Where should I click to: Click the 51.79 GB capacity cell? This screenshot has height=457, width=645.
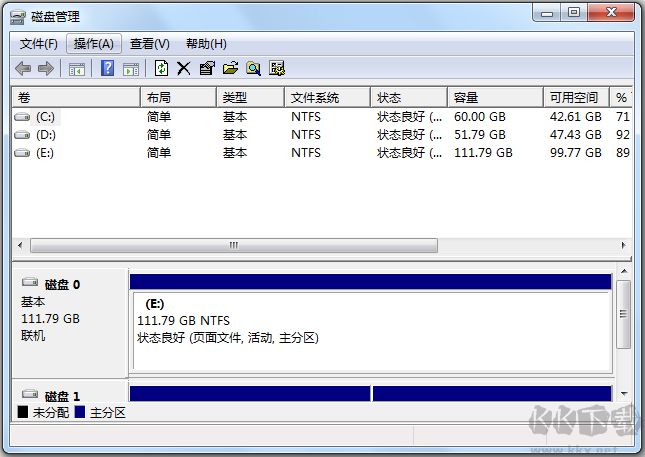480,135
